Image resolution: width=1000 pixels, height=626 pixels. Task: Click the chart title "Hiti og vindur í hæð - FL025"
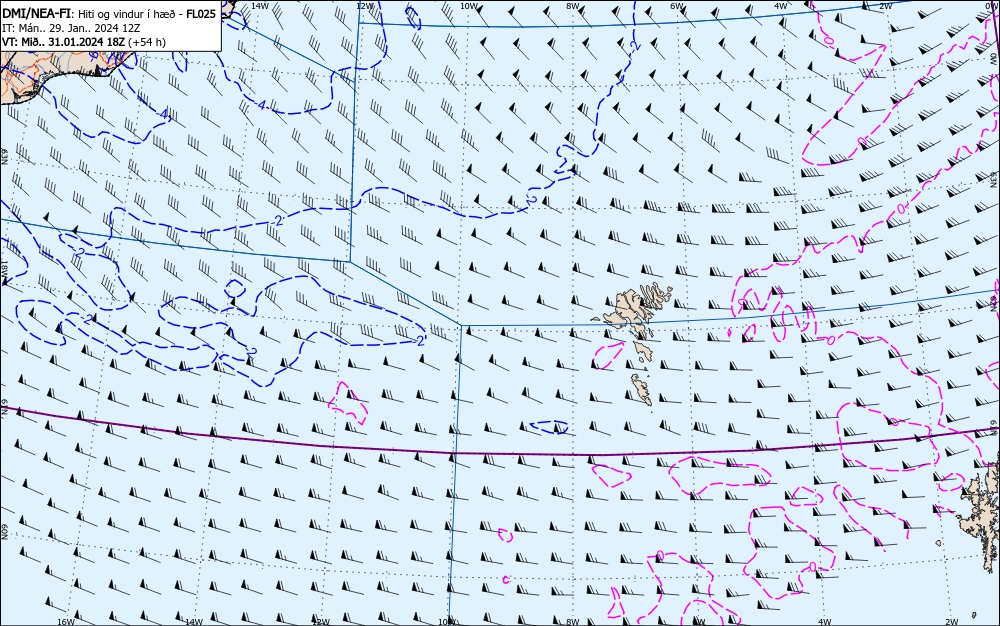tap(148, 14)
